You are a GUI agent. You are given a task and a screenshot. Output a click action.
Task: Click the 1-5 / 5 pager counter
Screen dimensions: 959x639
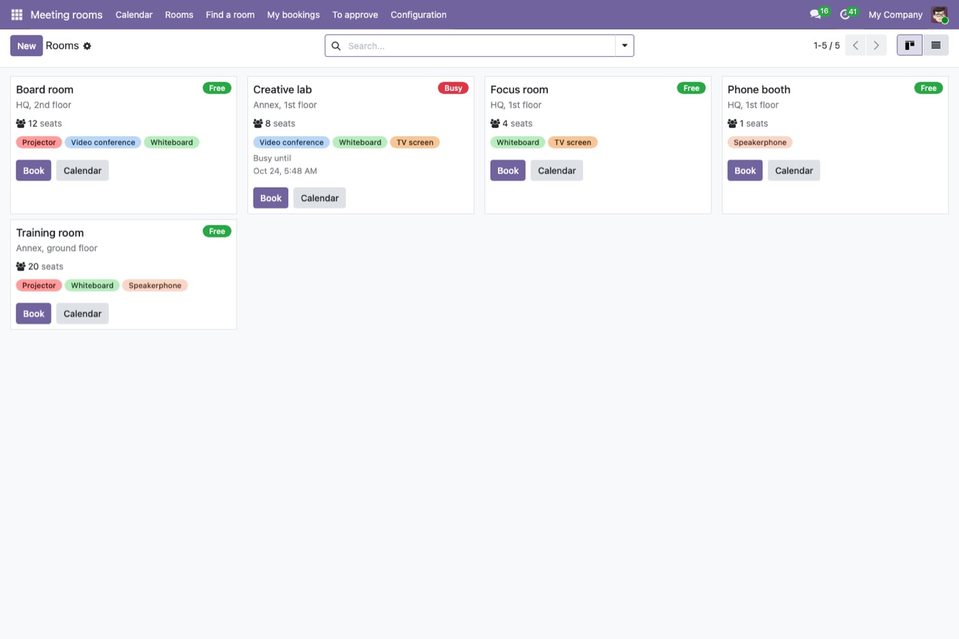coord(826,46)
